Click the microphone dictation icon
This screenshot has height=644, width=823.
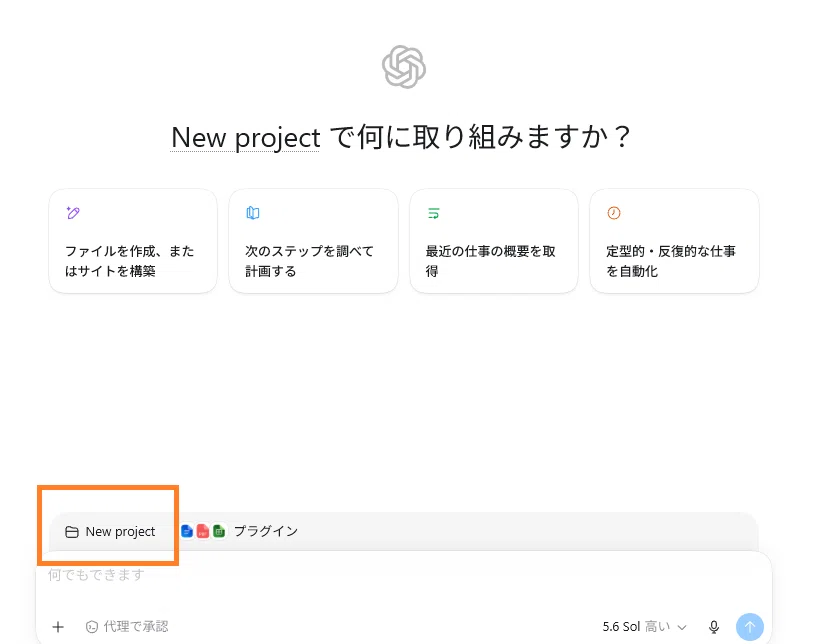coord(714,627)
